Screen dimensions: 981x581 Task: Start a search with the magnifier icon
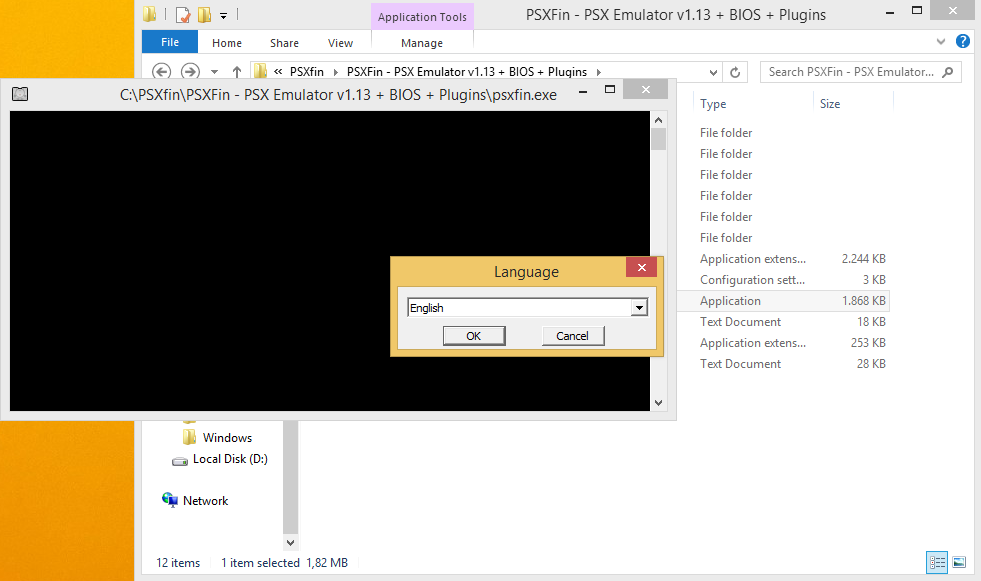click(948, 71)
